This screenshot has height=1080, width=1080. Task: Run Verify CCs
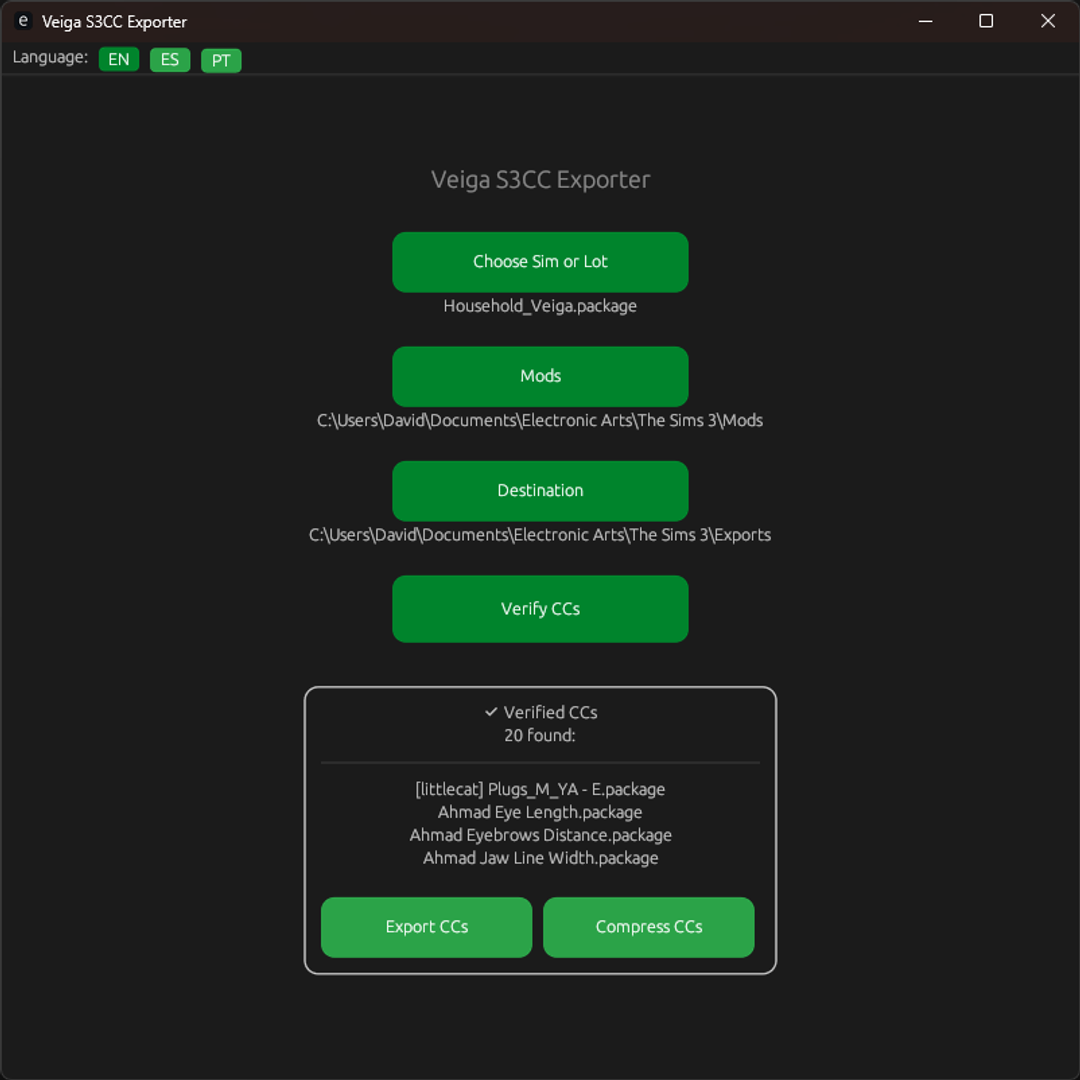[x=540, y=608]
